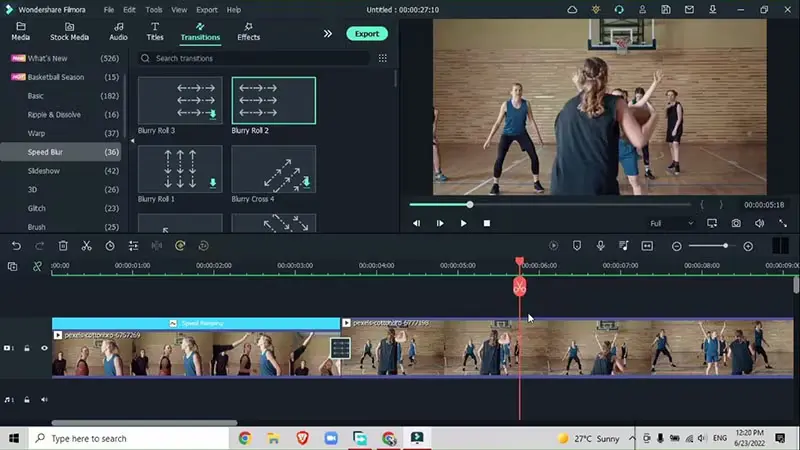Open the Full preview quality dropdown

click(x=670, y=223)
